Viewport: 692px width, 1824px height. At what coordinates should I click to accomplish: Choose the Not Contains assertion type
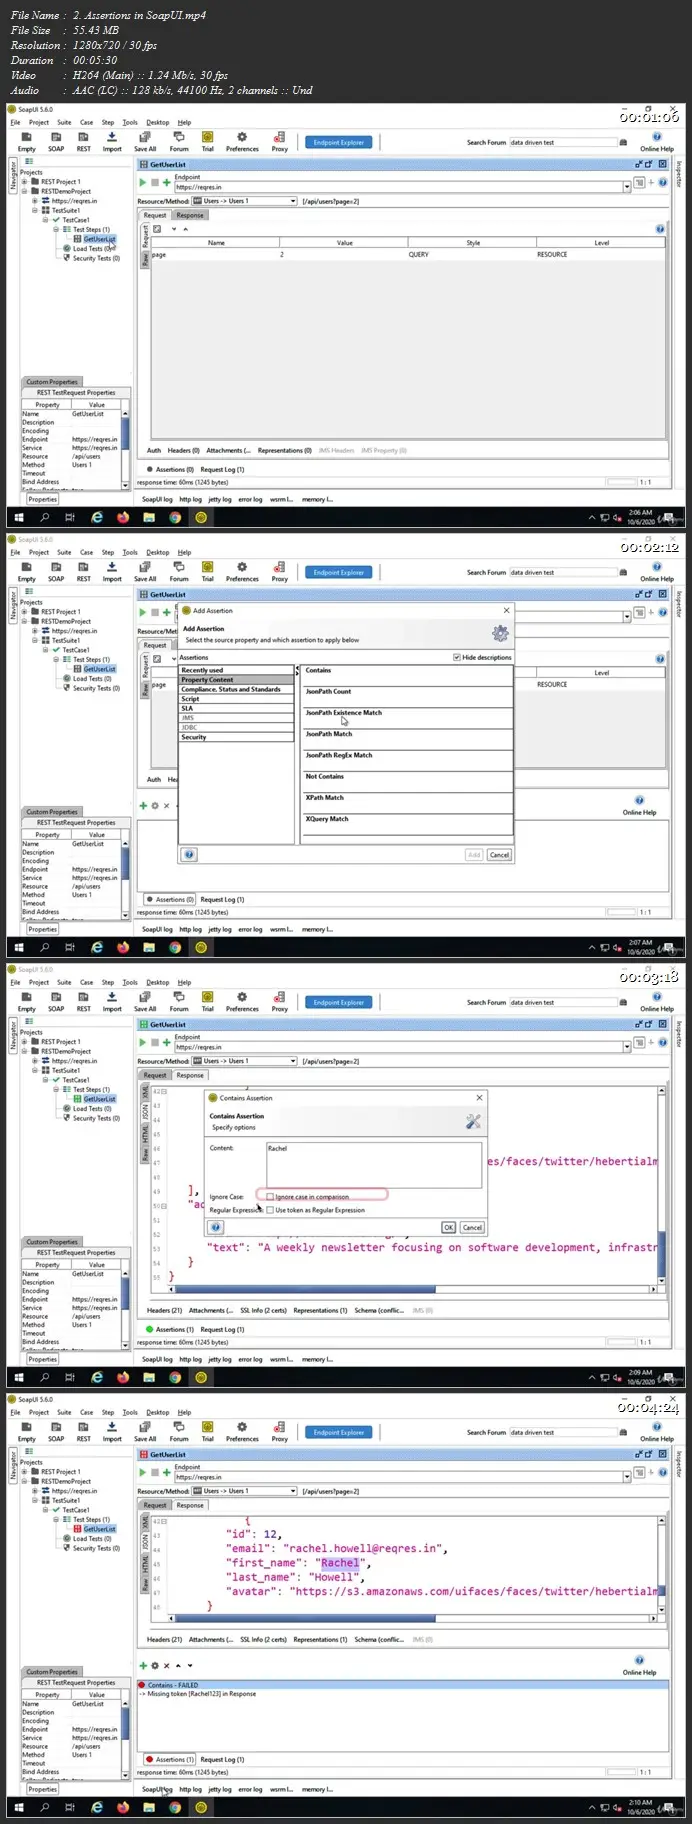407,780
